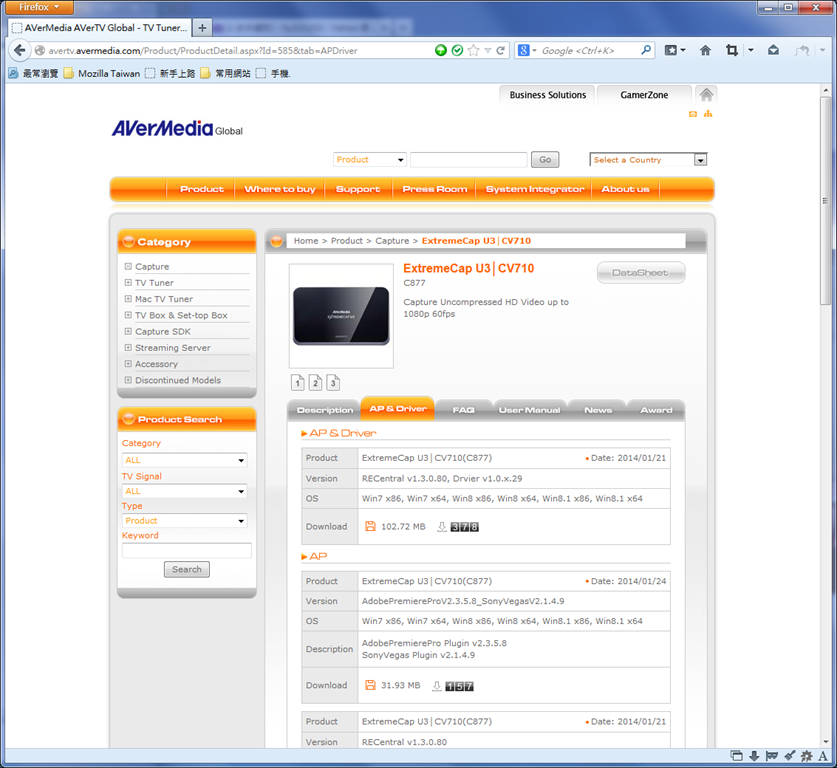The image size is (837, 768).
Task: Click the Keyword input field
Action: pos(187,550)
